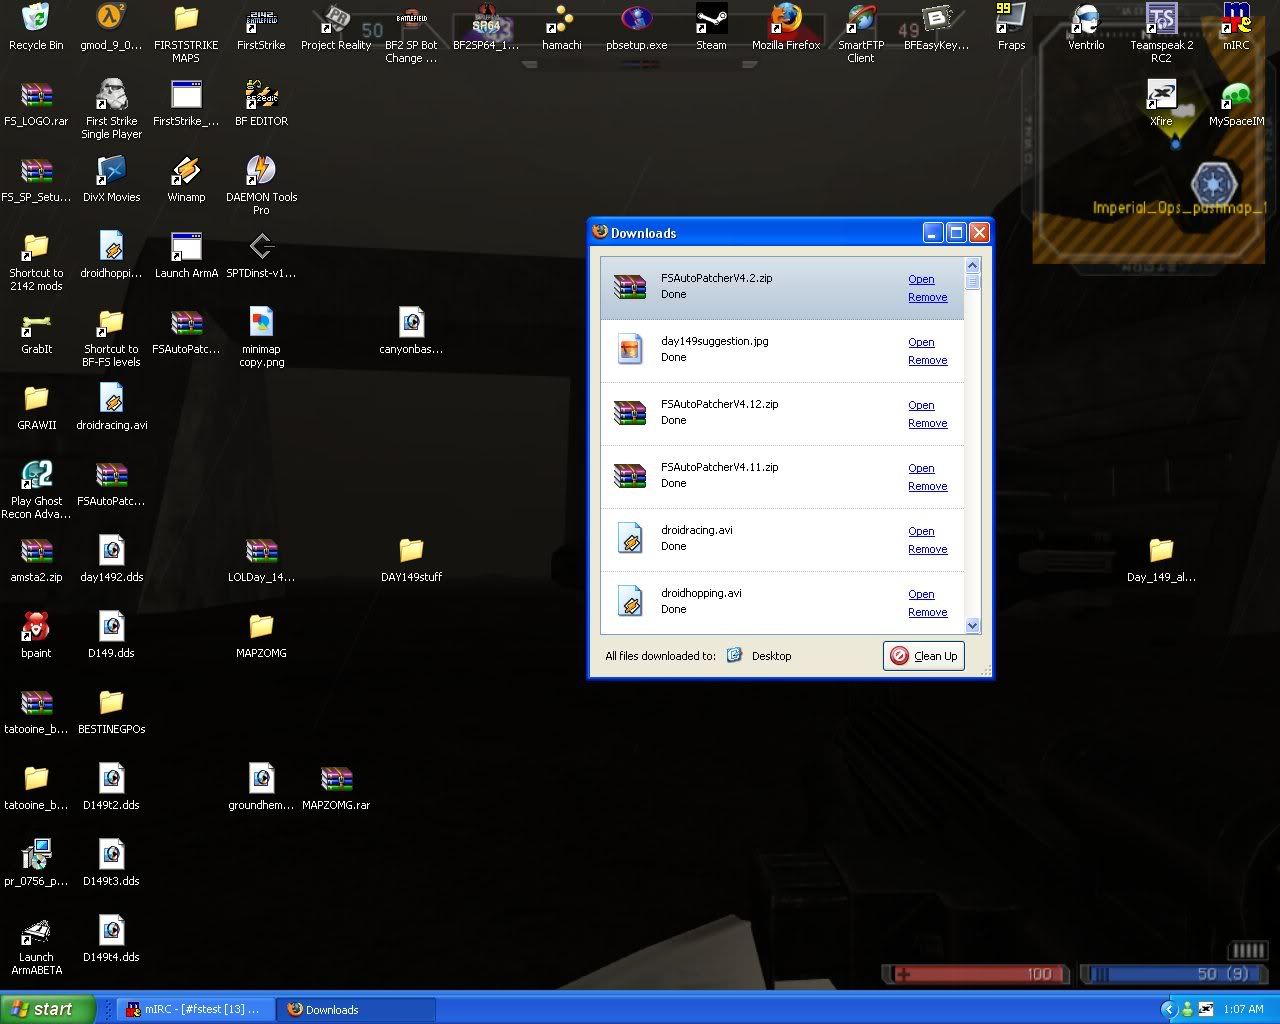
Task: Click the Downloads scrollbar down arrow
Action: point(973,626)
